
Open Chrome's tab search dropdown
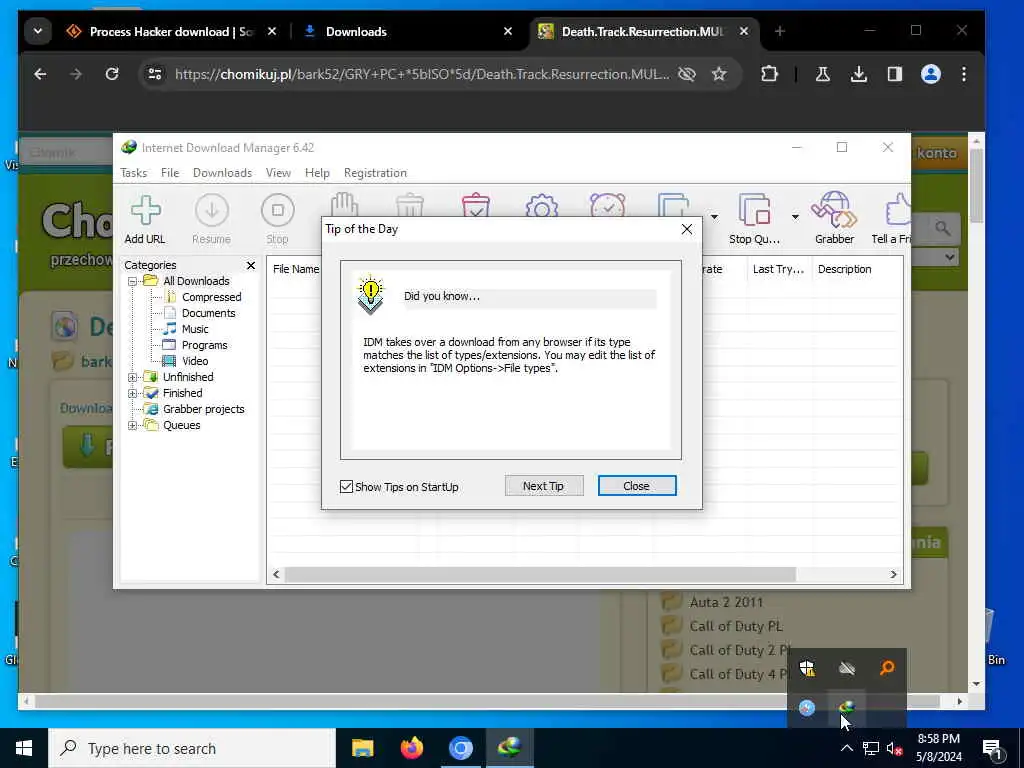coord(38,31)
